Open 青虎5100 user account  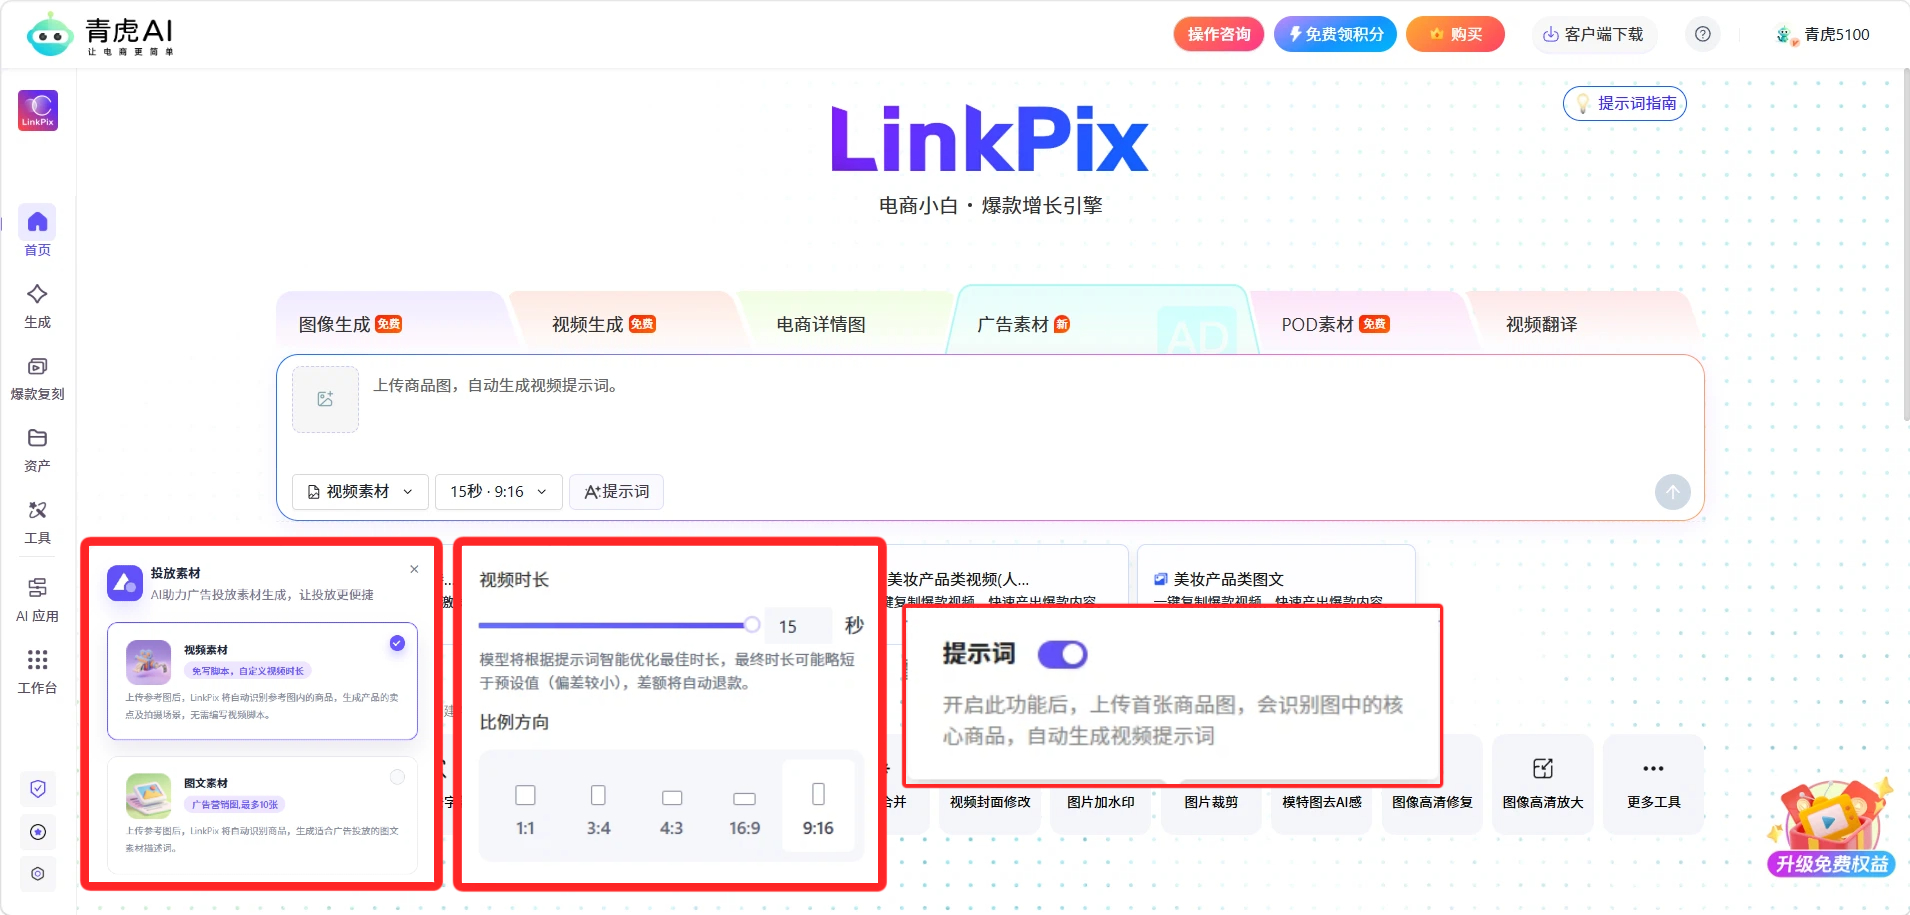click(1823, 34)
